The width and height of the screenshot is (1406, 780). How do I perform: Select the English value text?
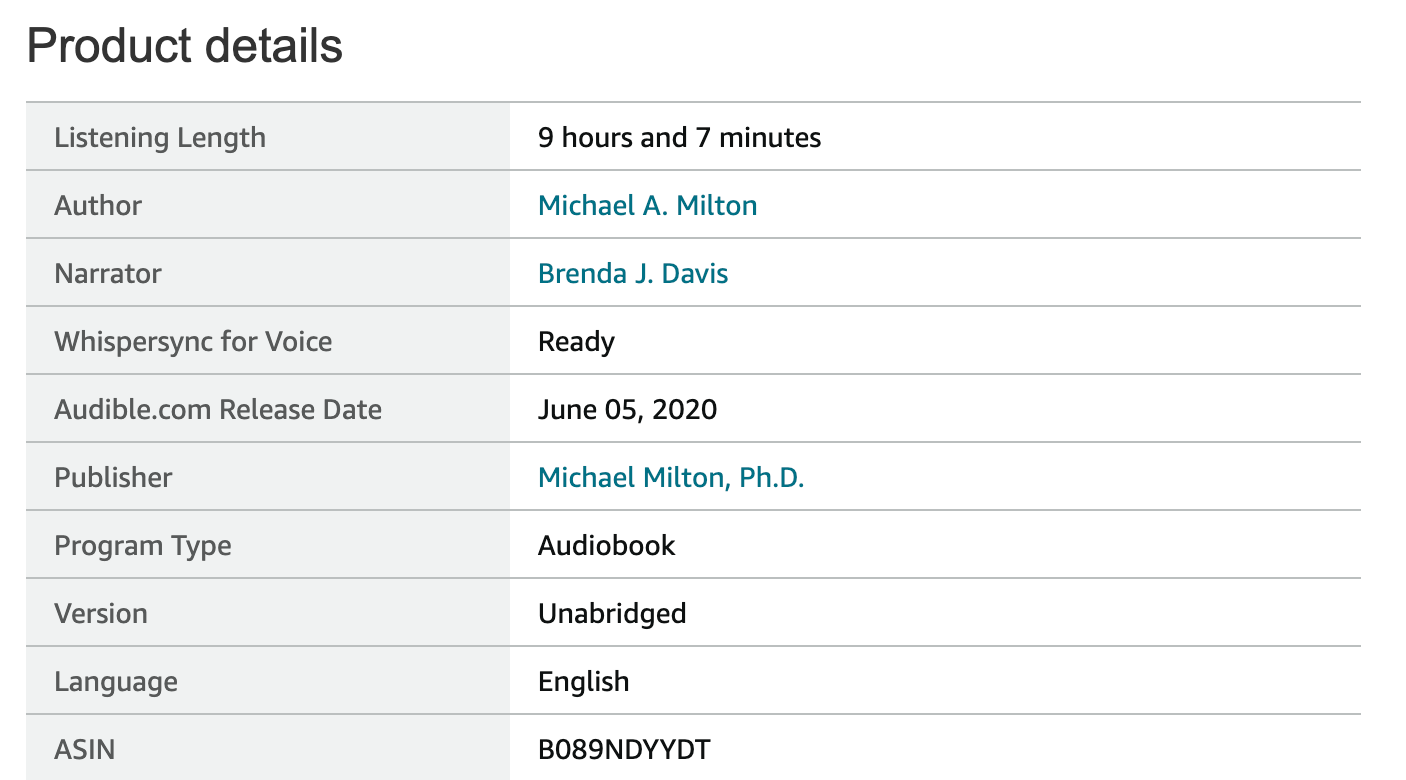pos(584,682)
